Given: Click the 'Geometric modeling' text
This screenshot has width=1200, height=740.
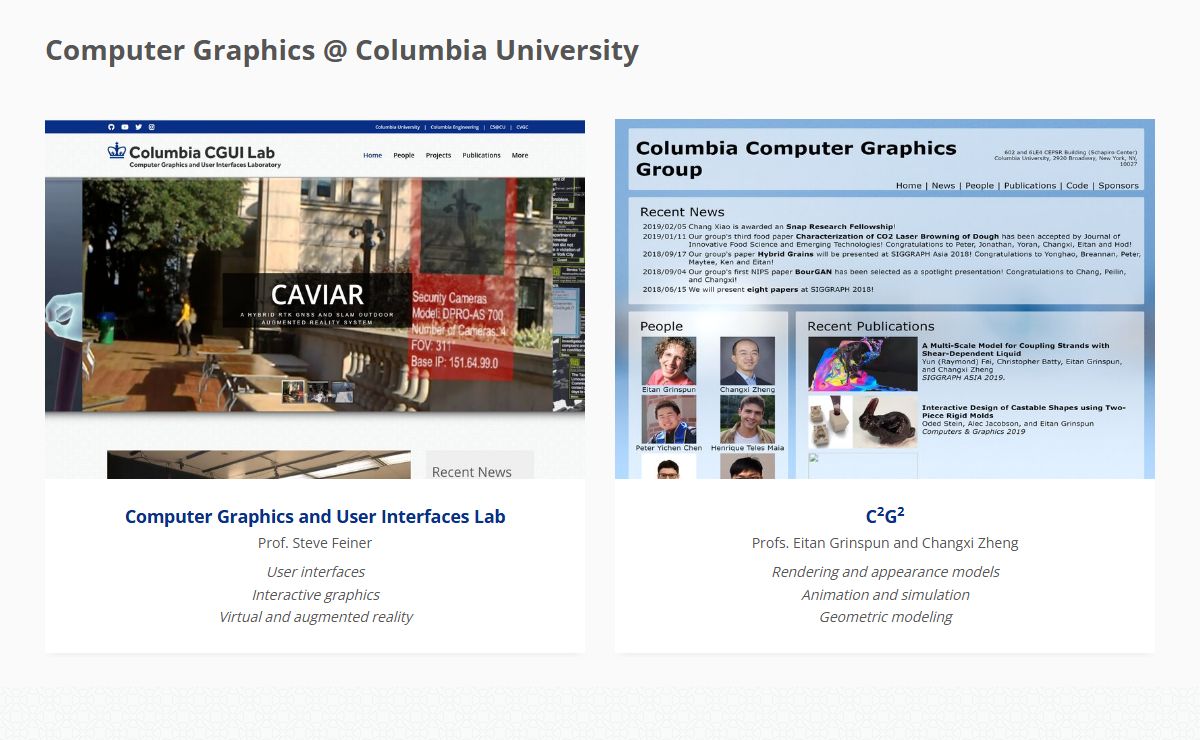Looking at the screenshot, I should [886, 617].
